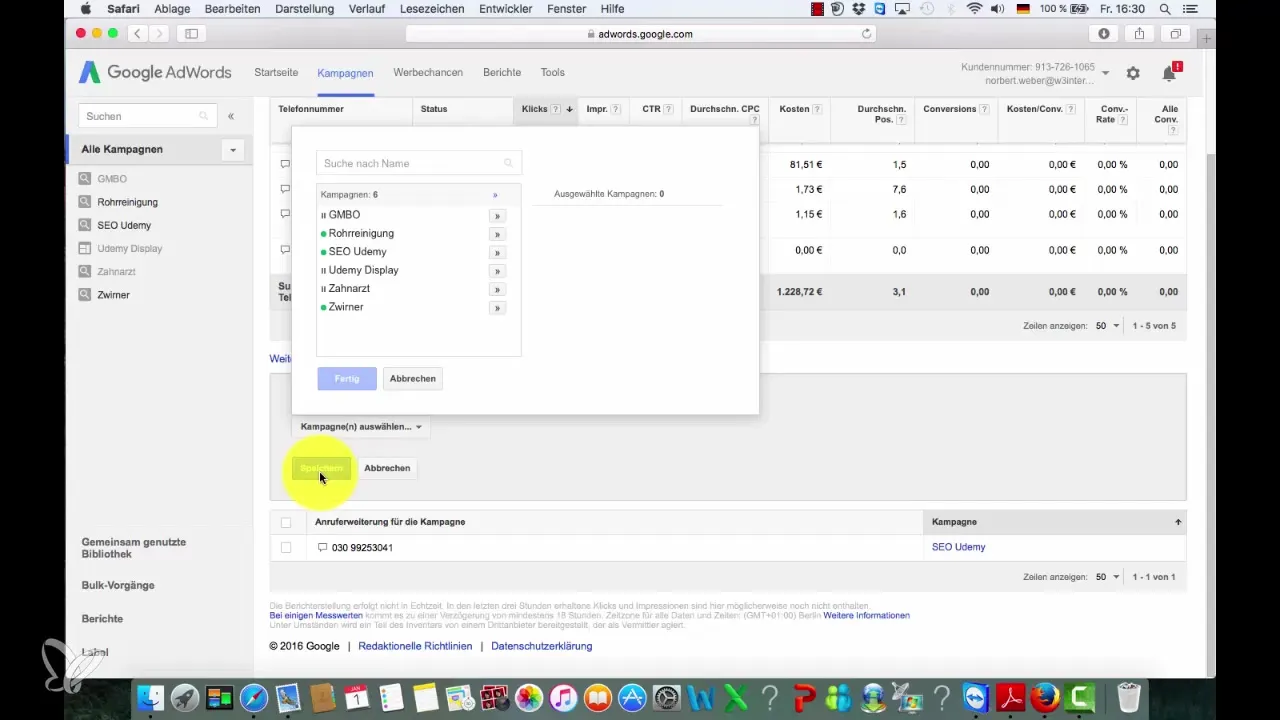
Task: Open the notifications bell icon
Action: pos(1169,73)
